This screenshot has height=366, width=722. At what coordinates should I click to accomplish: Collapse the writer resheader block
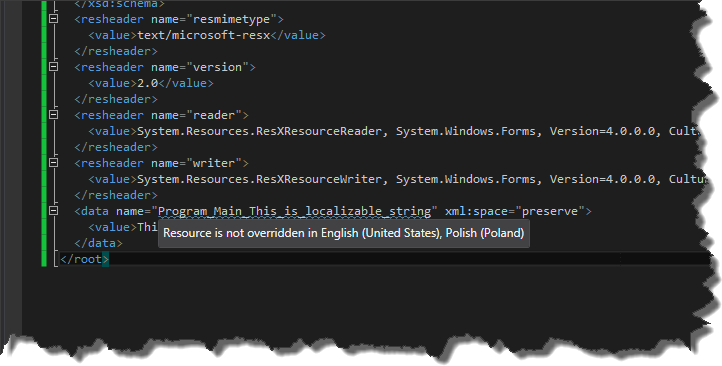click(x=53, y=163)
